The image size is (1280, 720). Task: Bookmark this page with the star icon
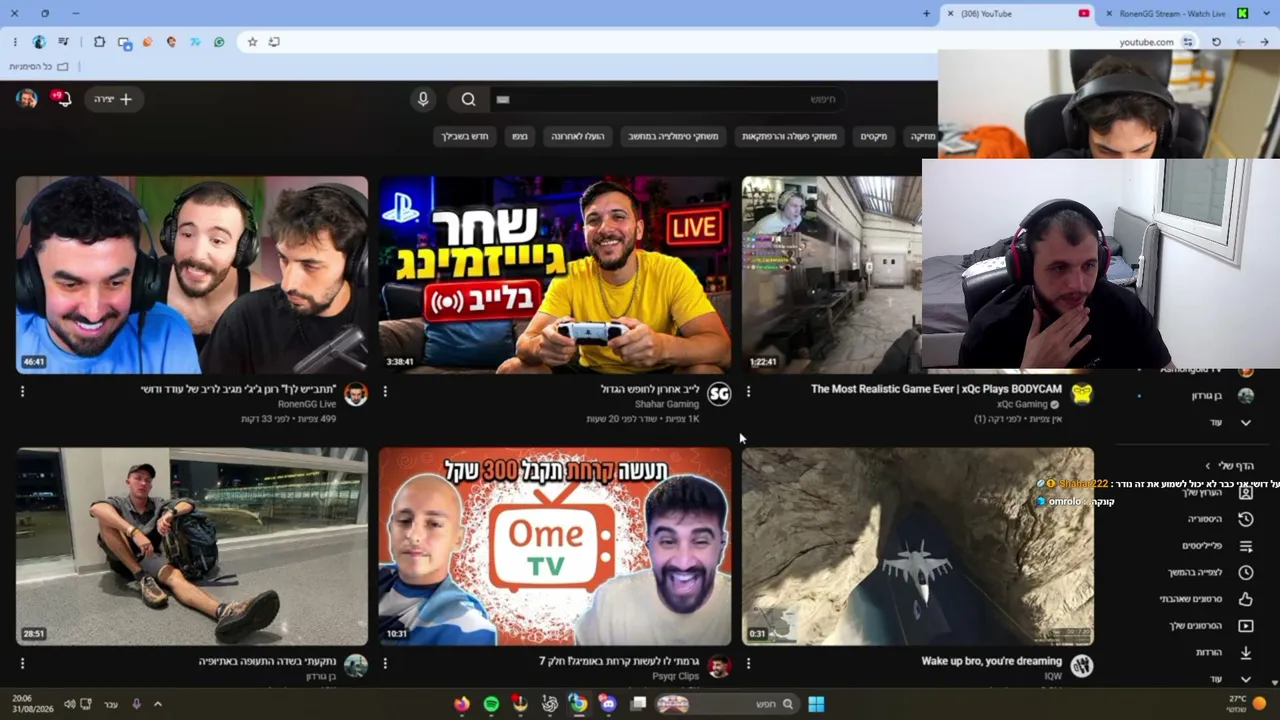point(253,42)
